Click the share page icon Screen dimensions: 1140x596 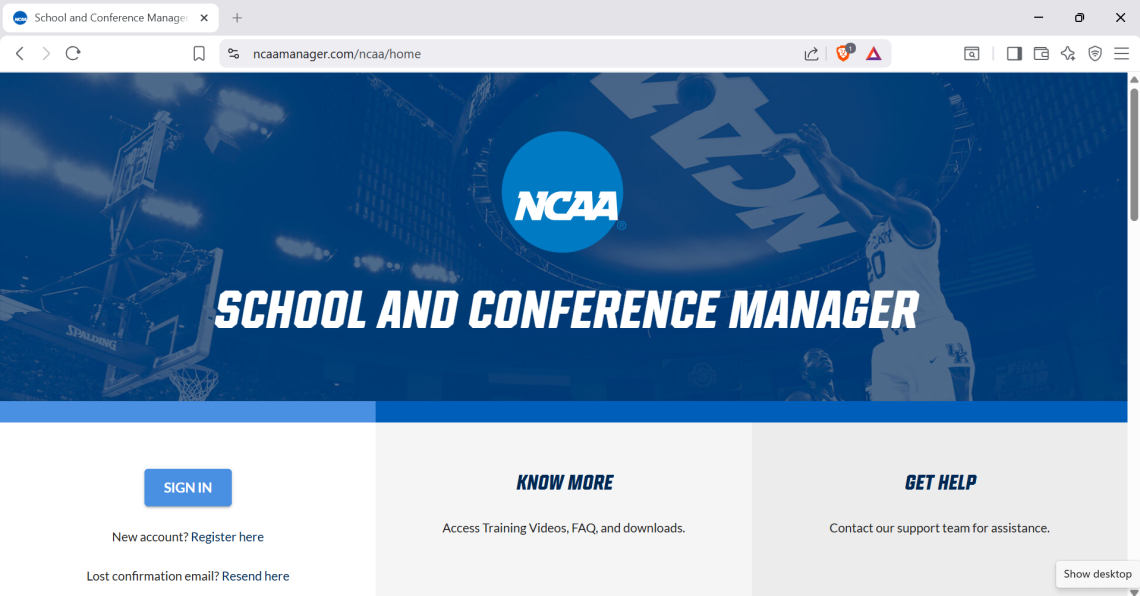click(x=811, y=54)
